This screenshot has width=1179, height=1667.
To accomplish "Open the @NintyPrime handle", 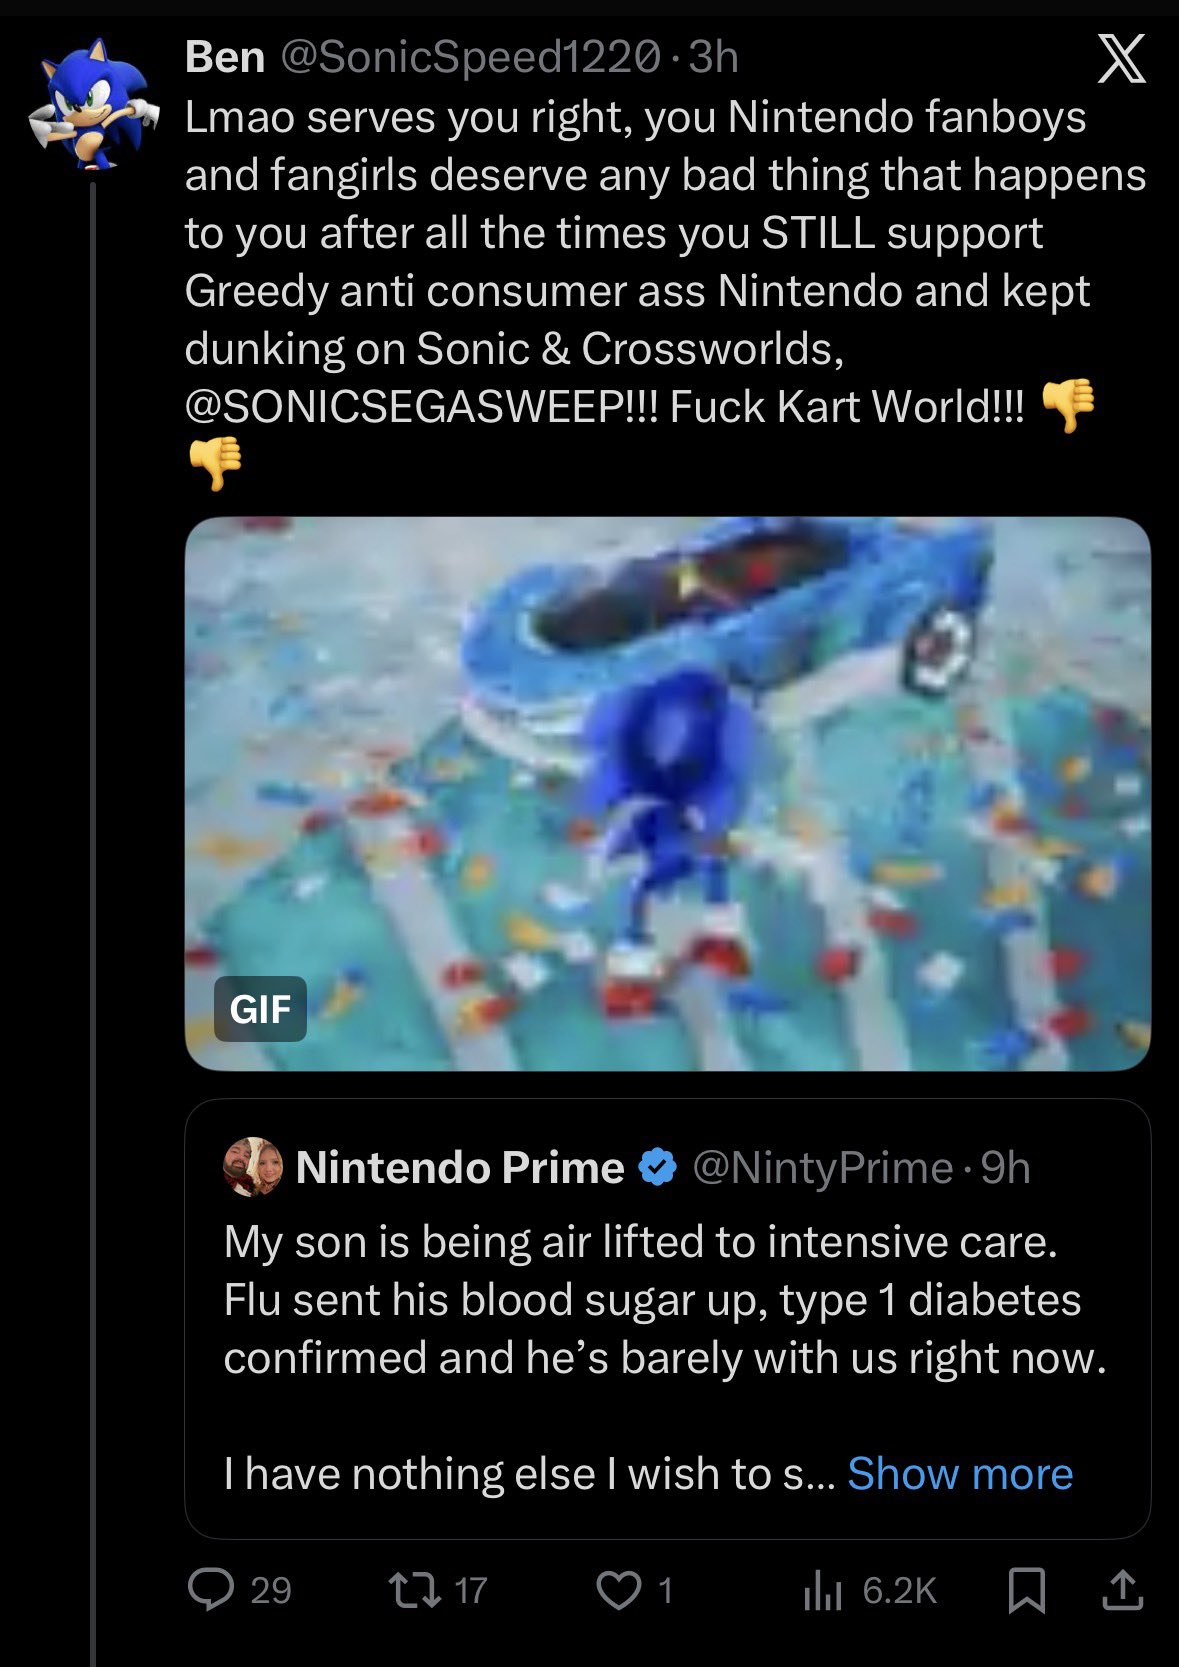I will [822, 1167].
